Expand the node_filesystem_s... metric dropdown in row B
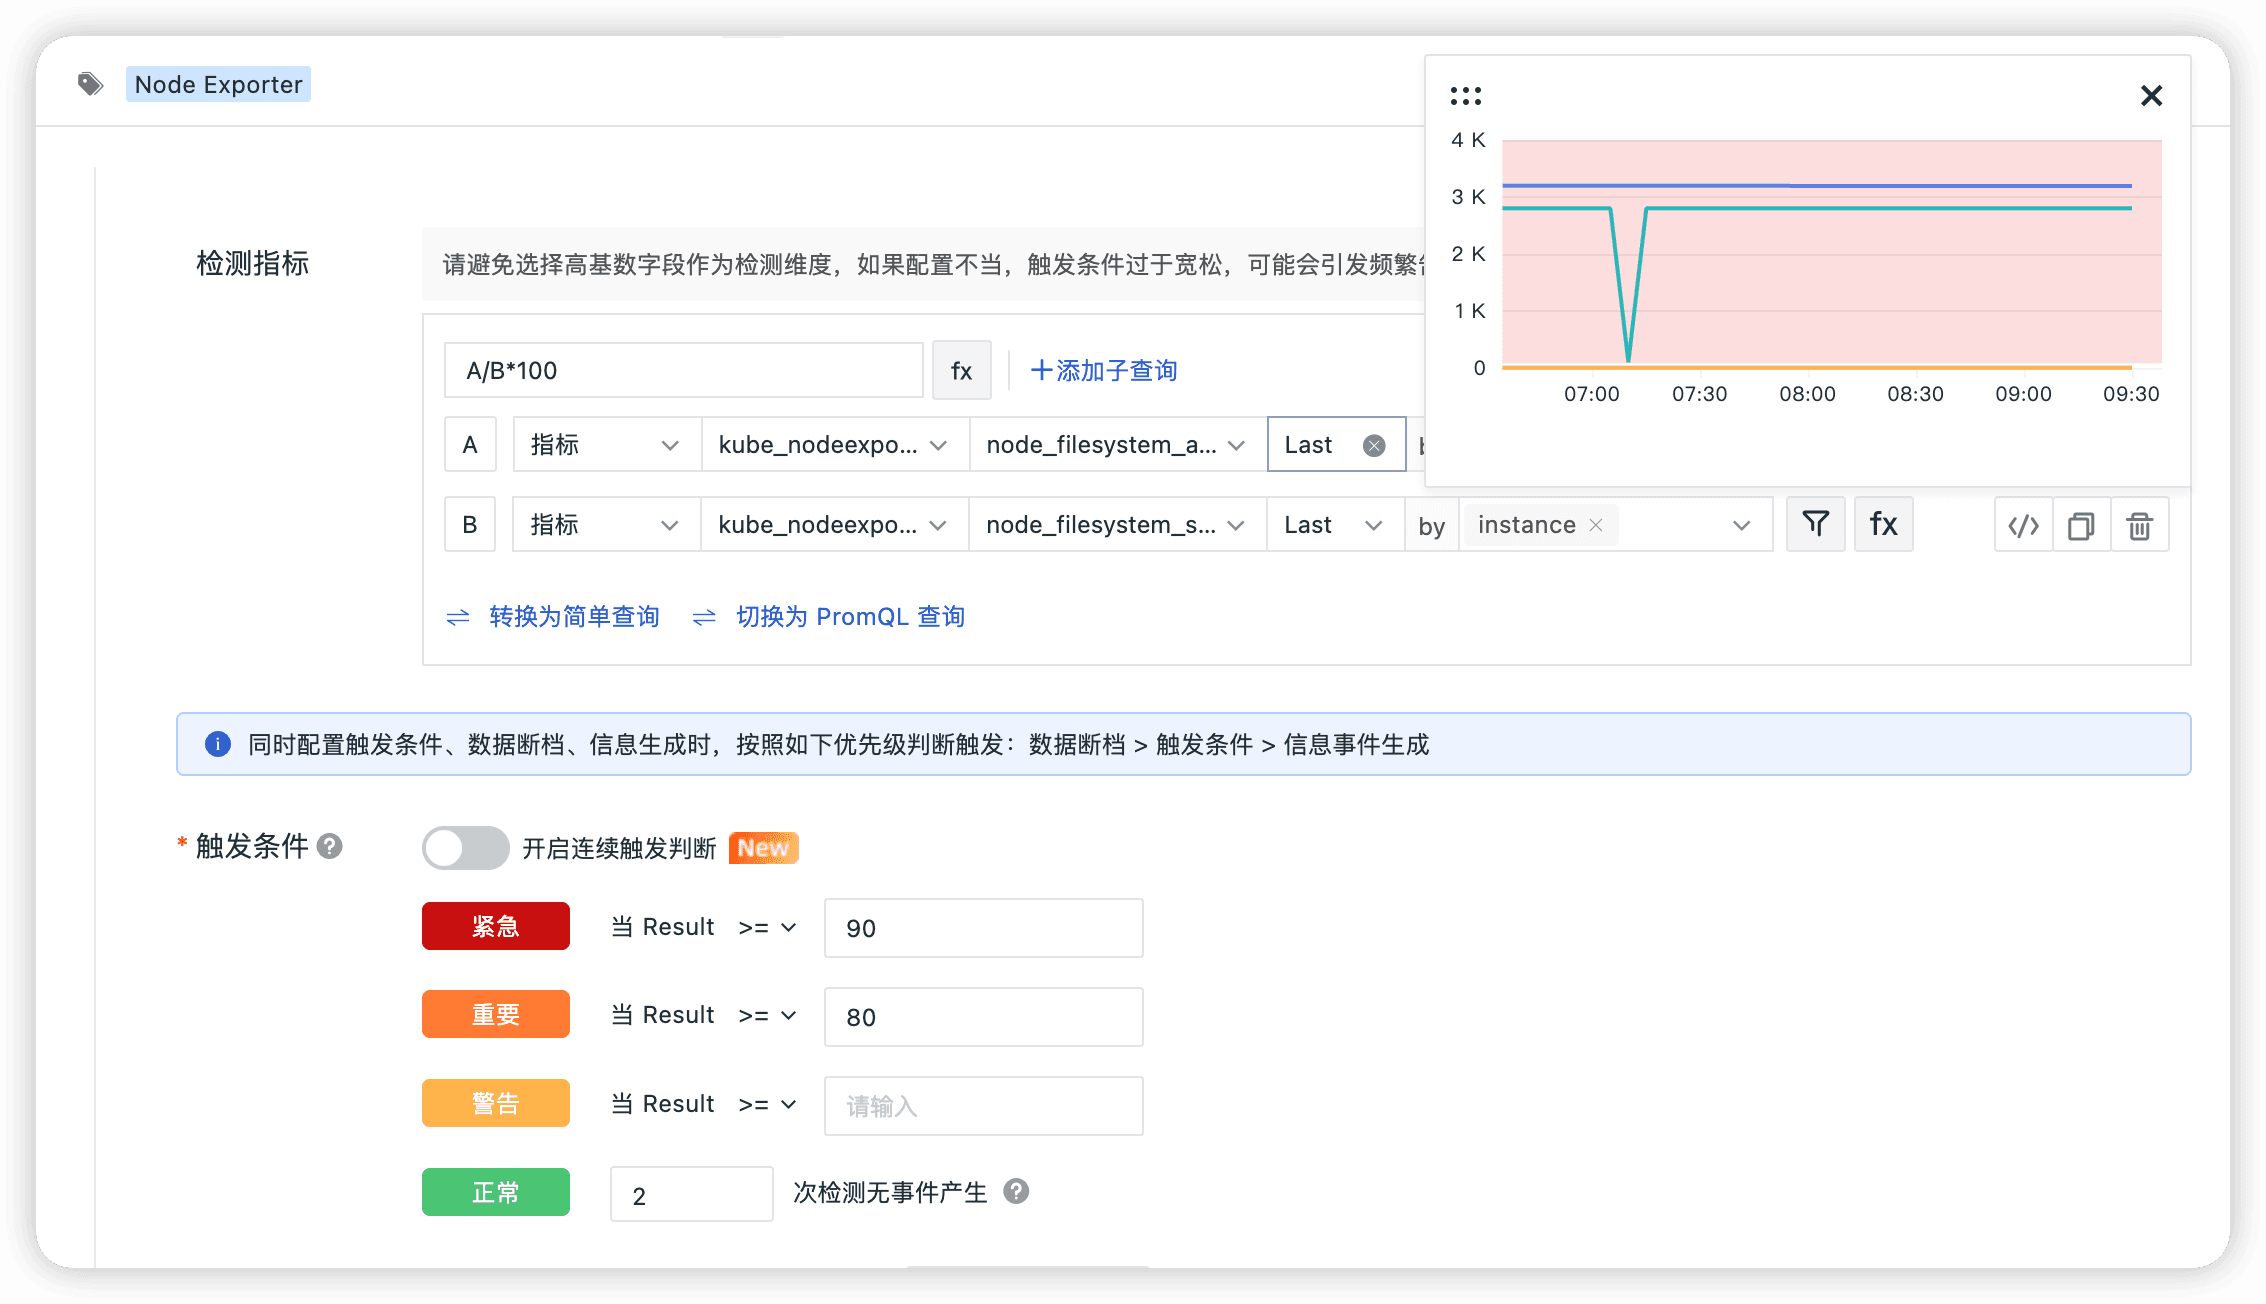 coord(1115,525)
